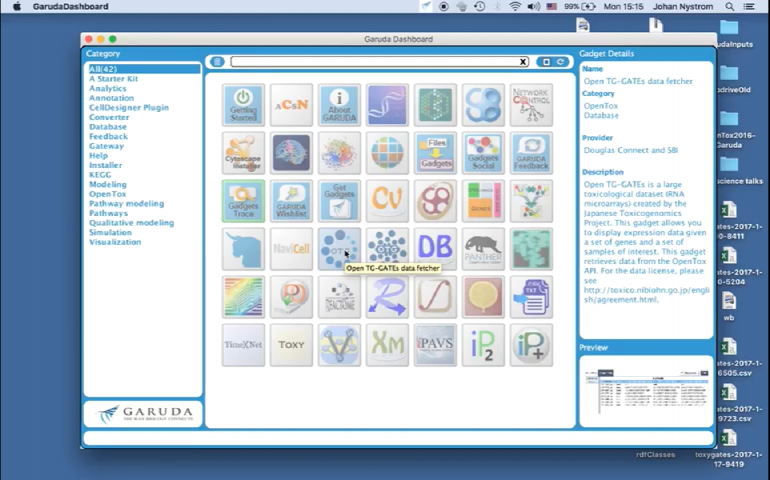This screenshot has height=480, width=770.
Task: Open the iP+ gadget icon
Action: (x=531, y=345)
